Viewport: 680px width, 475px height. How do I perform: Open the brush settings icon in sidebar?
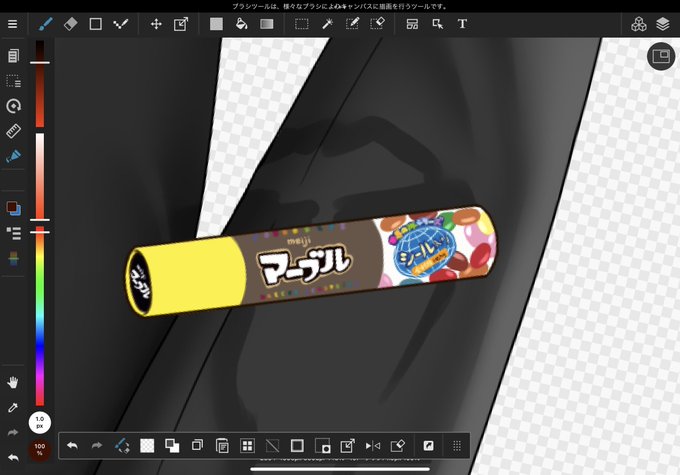13,156
